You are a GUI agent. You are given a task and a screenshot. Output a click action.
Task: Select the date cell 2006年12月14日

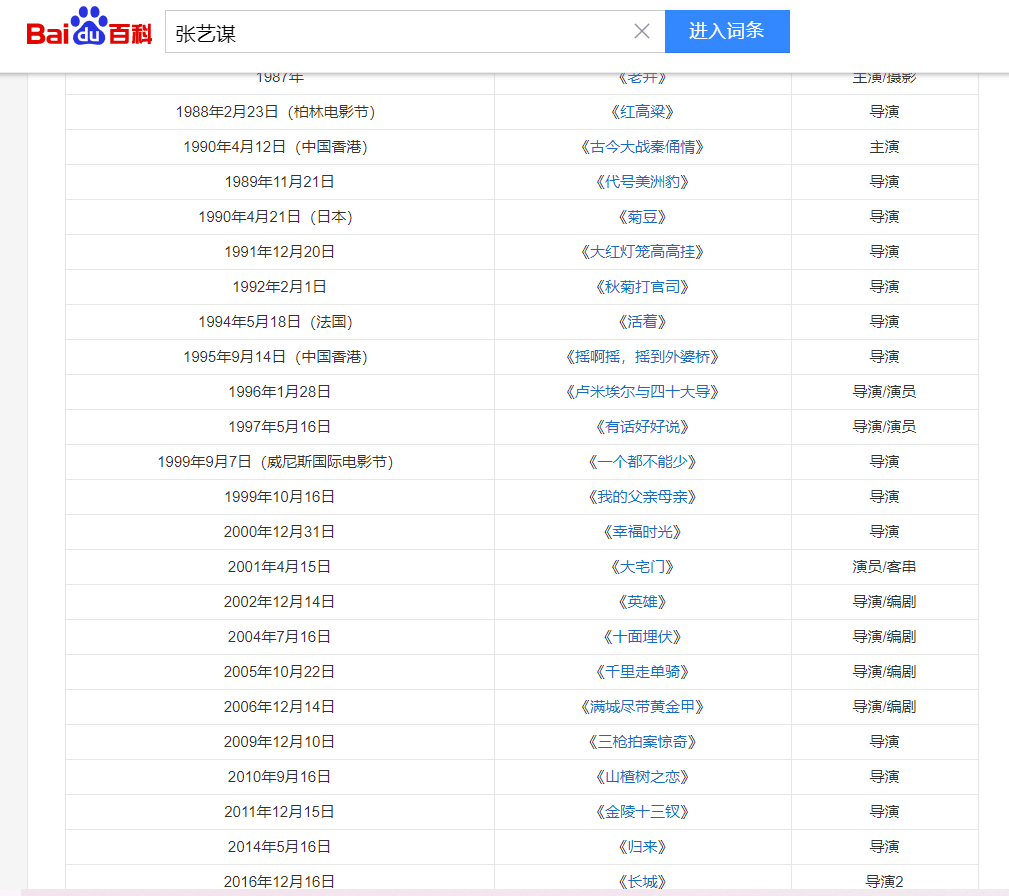coord(279,706)
